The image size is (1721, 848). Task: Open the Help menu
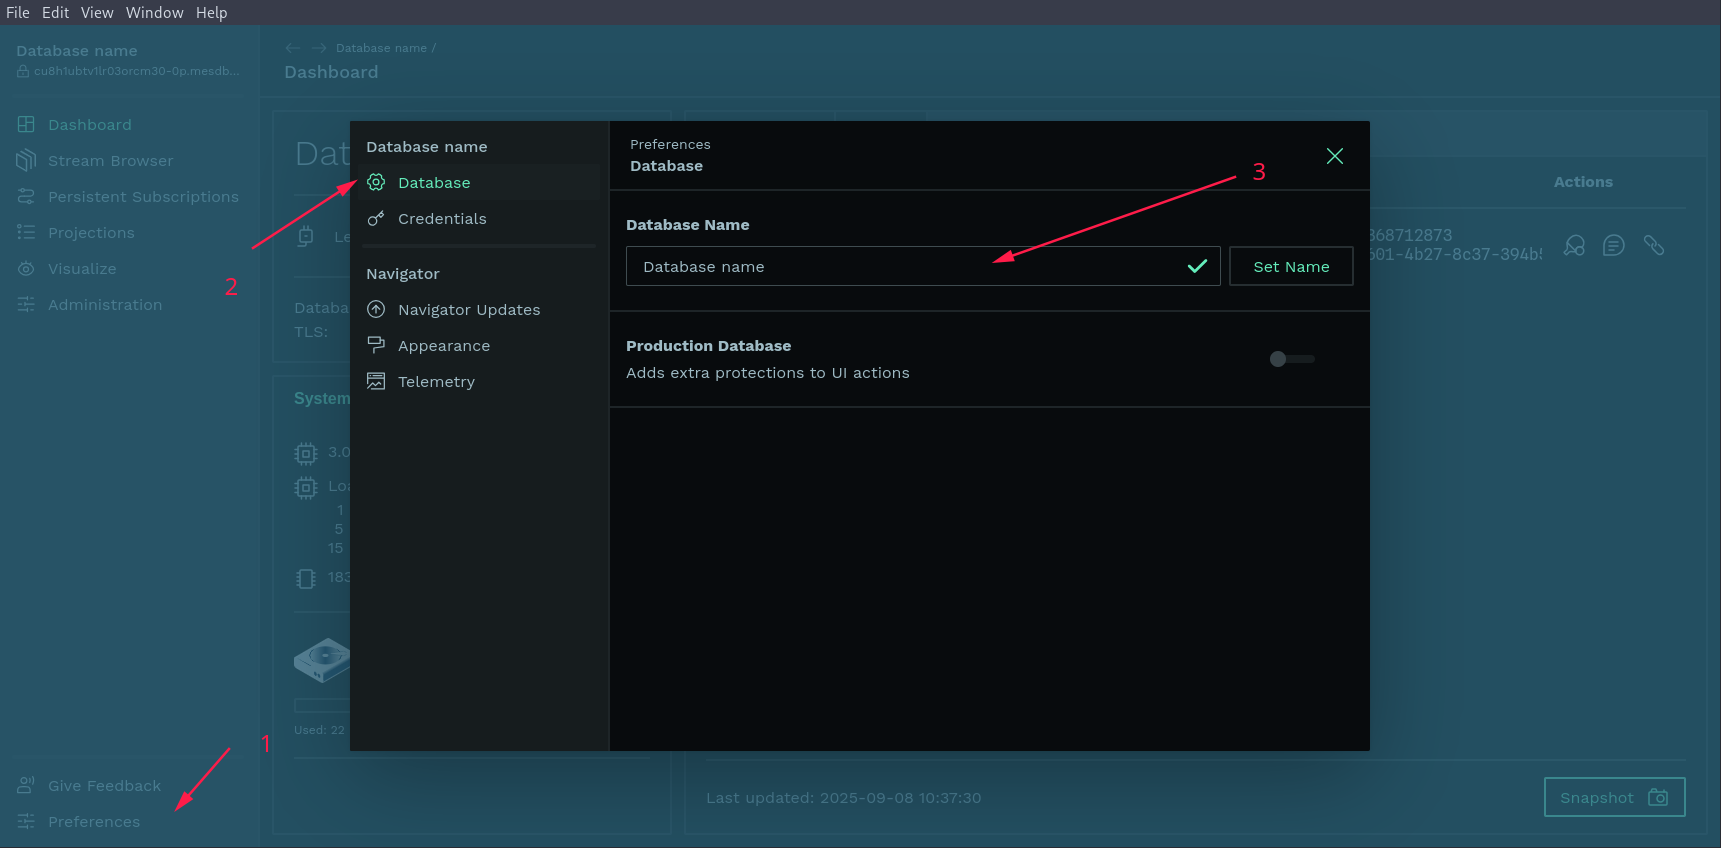(211, 13)
